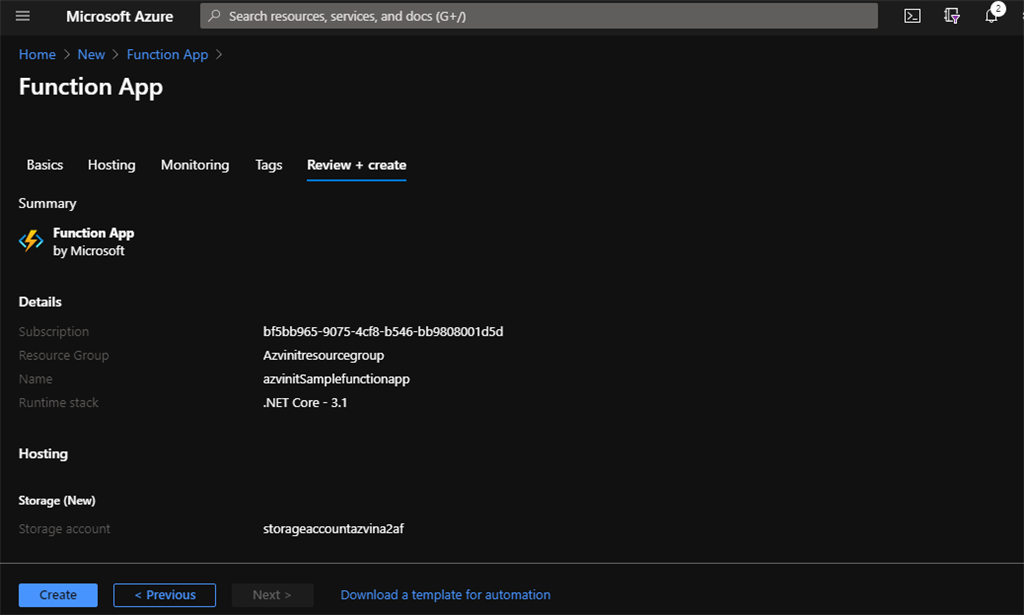Open the Tags tab
Viewport: 1024px width, 615px height.
point(268,165)
